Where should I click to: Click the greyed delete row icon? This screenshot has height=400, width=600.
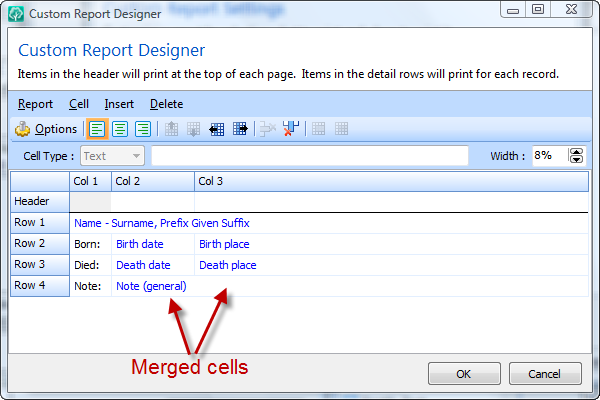[x=268, y=129]
